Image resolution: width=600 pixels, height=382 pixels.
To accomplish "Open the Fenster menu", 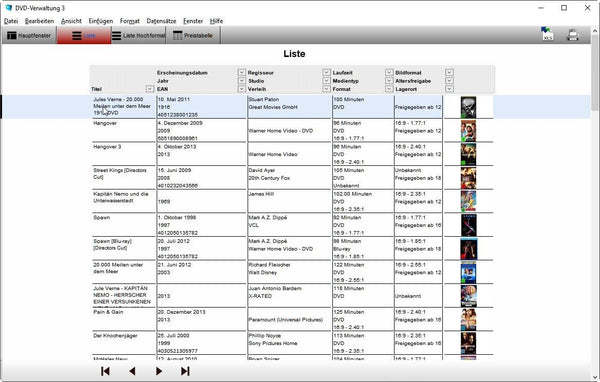I will 193,21.
